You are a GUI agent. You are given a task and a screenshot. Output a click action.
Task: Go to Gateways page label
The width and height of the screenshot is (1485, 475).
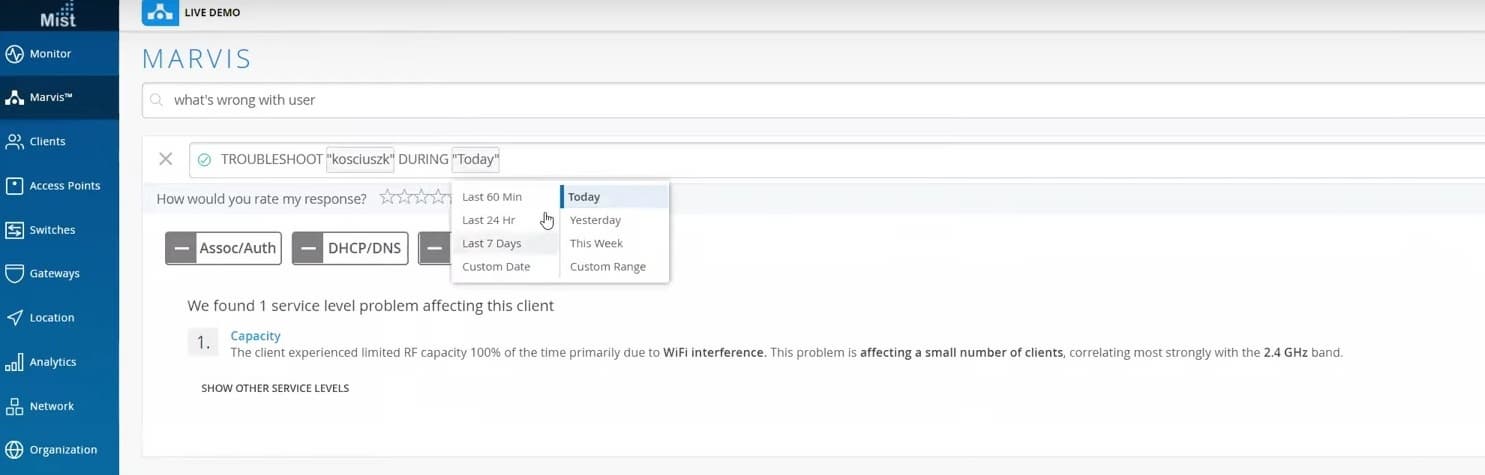(54, 274)
